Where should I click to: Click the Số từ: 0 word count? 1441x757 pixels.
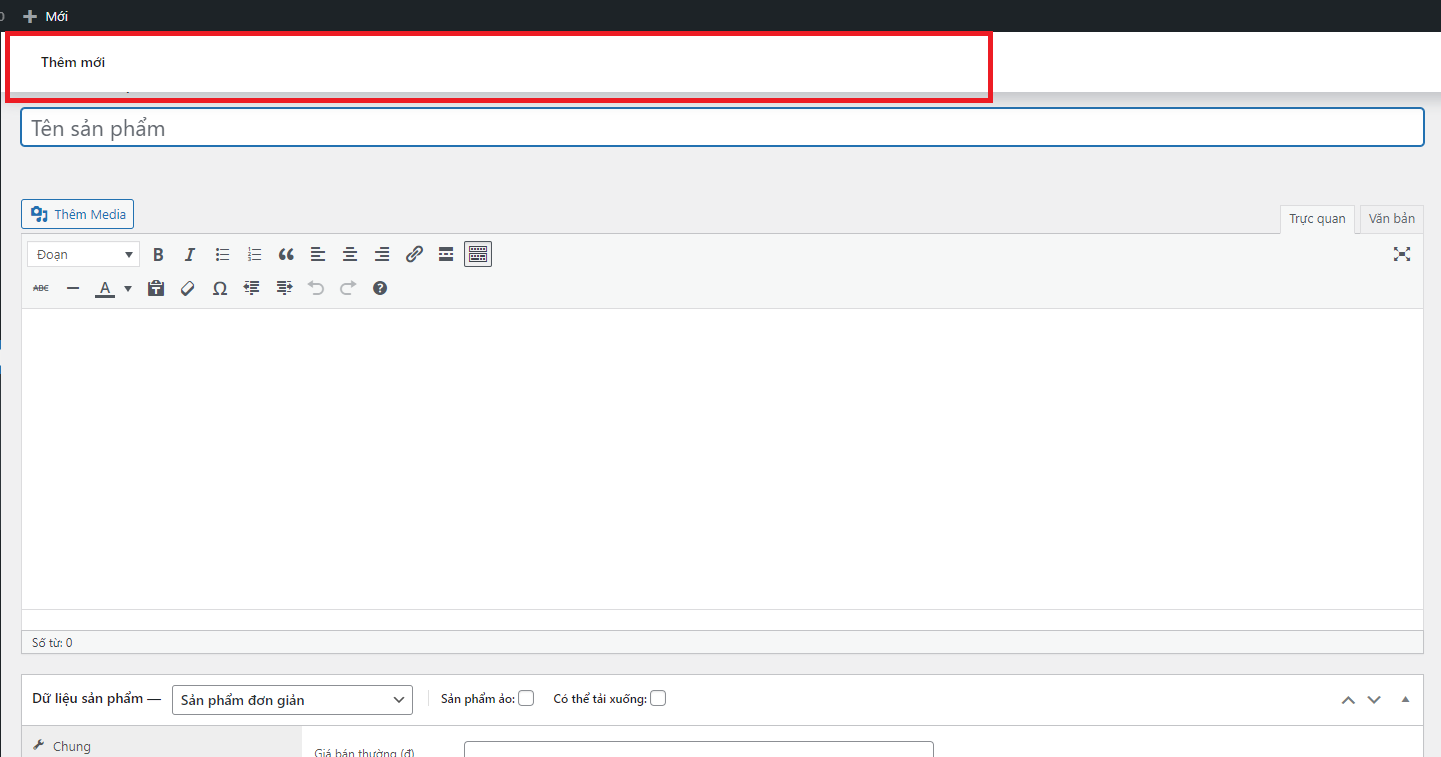(x=52, y=643)
